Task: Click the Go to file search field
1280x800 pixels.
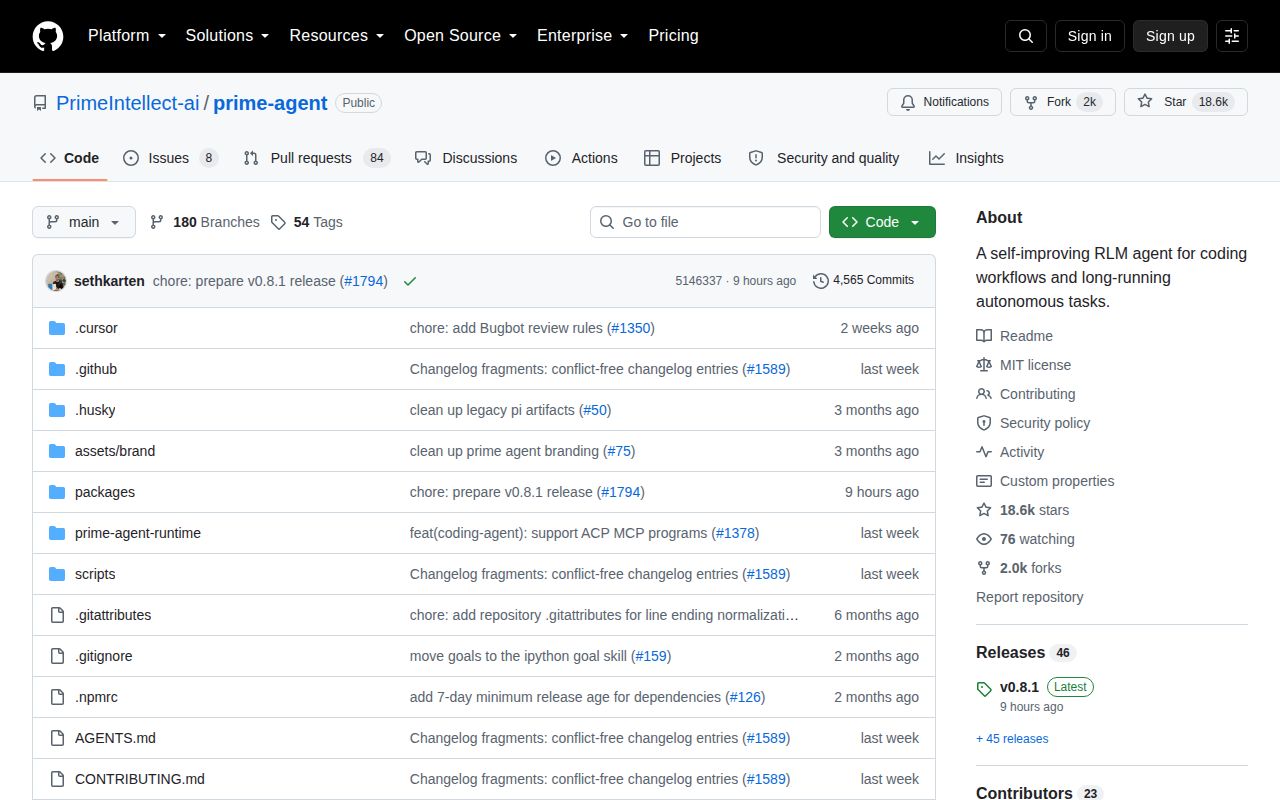Action: click(705, 222)
